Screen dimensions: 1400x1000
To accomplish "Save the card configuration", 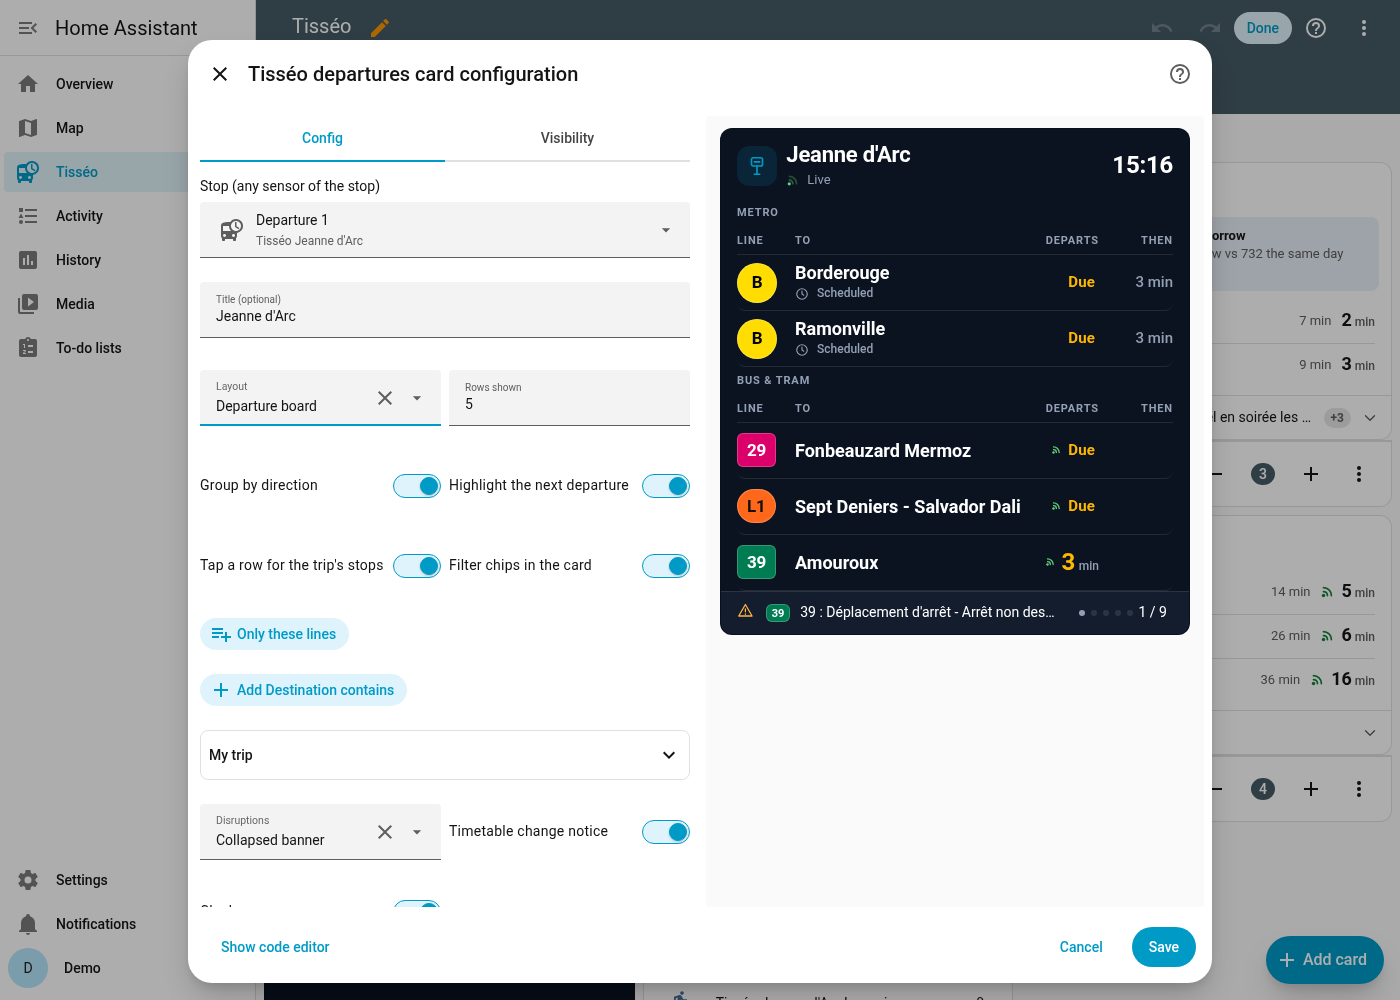I will tap(1164, 947).
